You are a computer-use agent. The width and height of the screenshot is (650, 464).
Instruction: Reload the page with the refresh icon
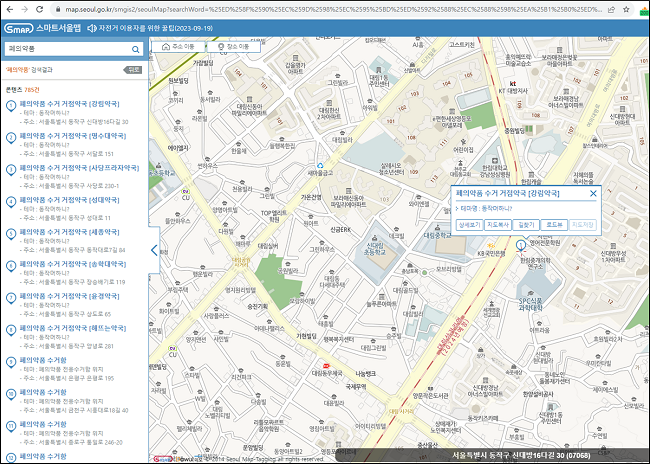[39, 9]
